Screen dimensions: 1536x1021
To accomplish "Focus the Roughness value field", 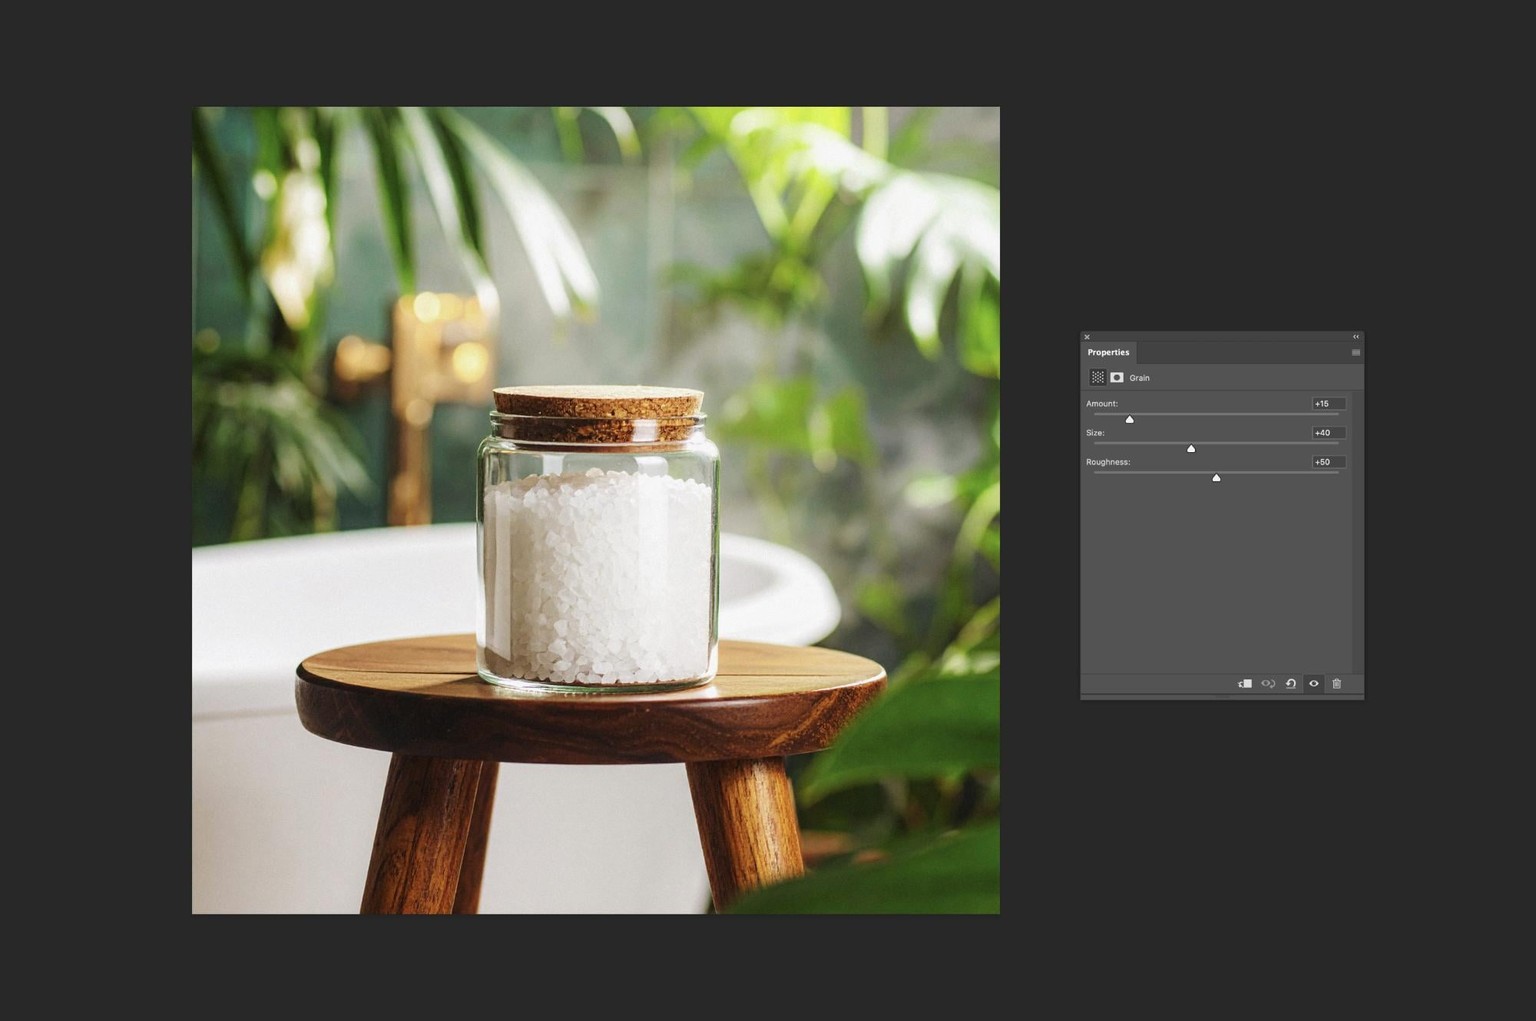I will [x=1328, y=462].
